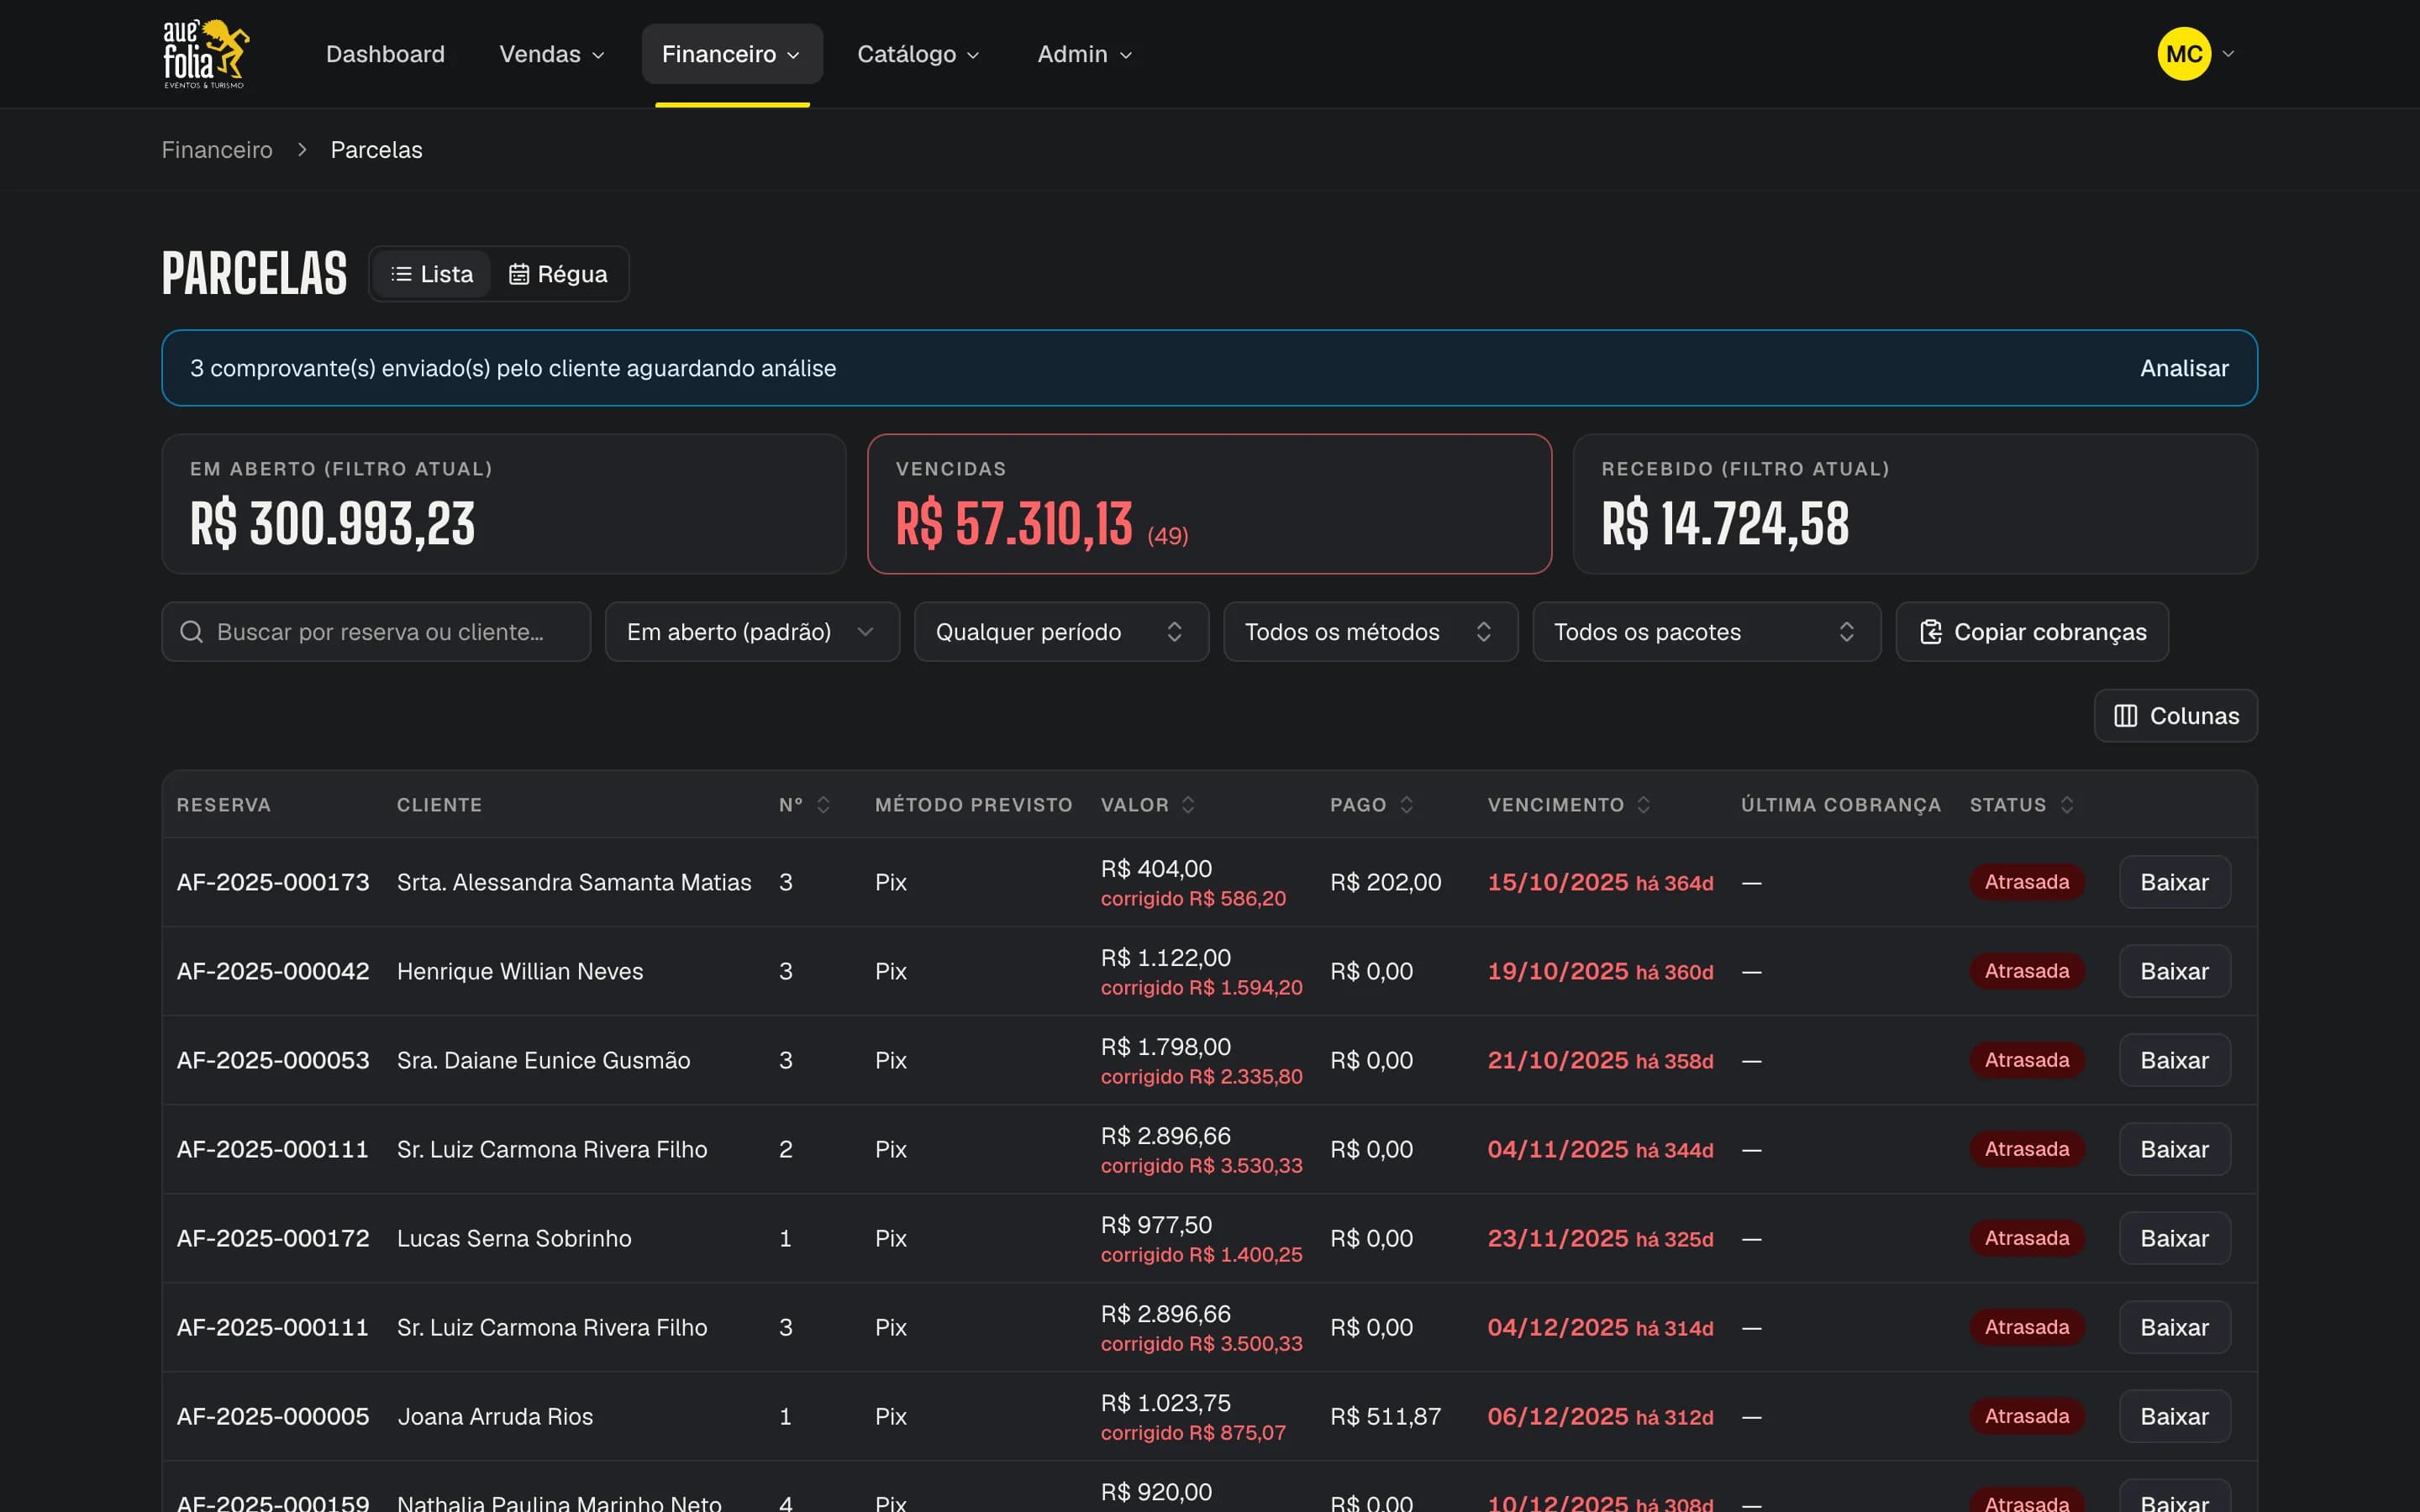Sort by Vencimento column arrows
The width and height of the screenshot is (2420, 1512).
[1643, 805]
